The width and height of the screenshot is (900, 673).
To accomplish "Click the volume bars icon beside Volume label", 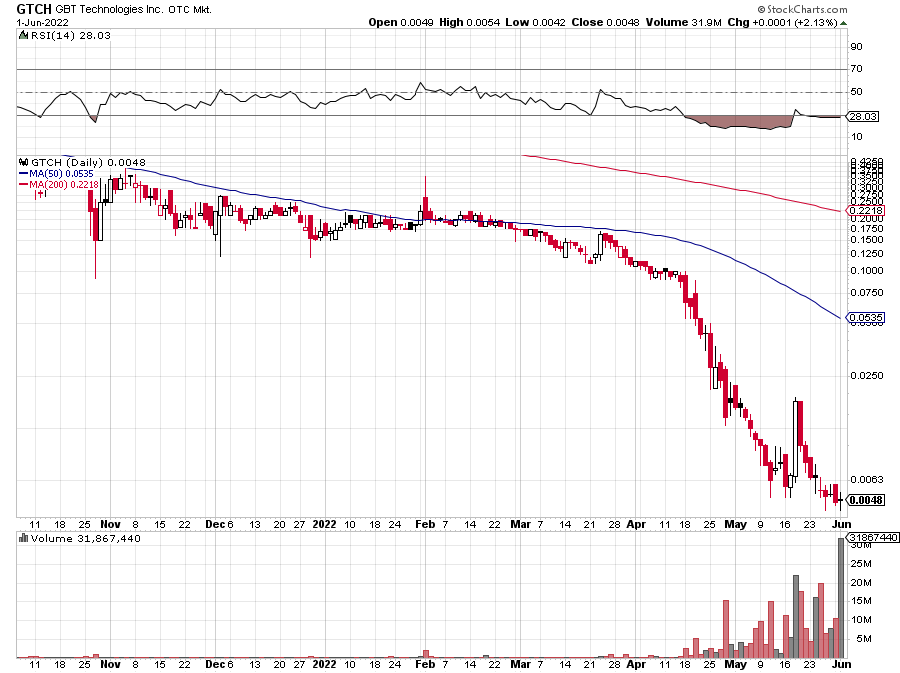I will pyautogui.click(x=24, y=538).
